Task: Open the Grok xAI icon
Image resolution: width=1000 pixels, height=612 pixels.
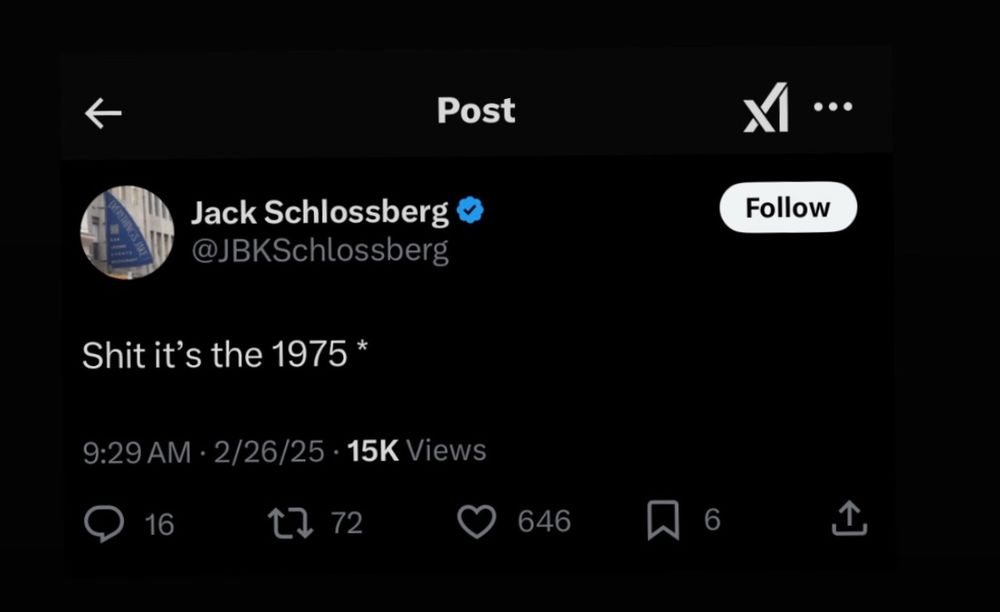Action: coord(766,108)
